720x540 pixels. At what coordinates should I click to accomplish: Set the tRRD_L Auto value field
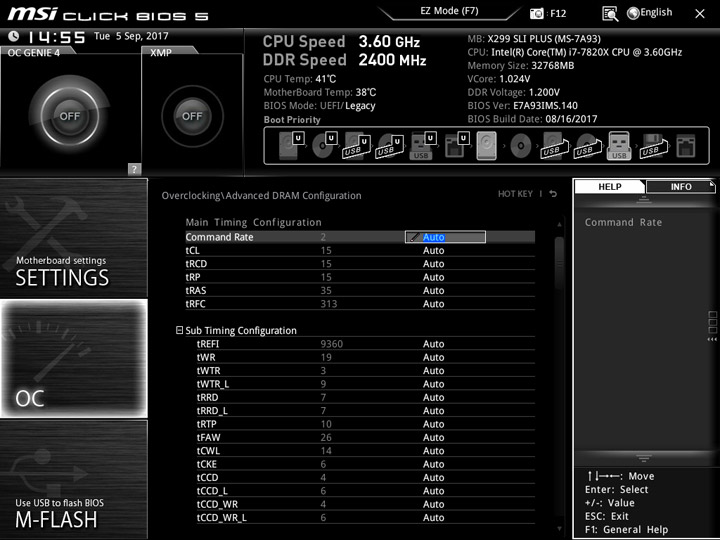tap(433, 411)
